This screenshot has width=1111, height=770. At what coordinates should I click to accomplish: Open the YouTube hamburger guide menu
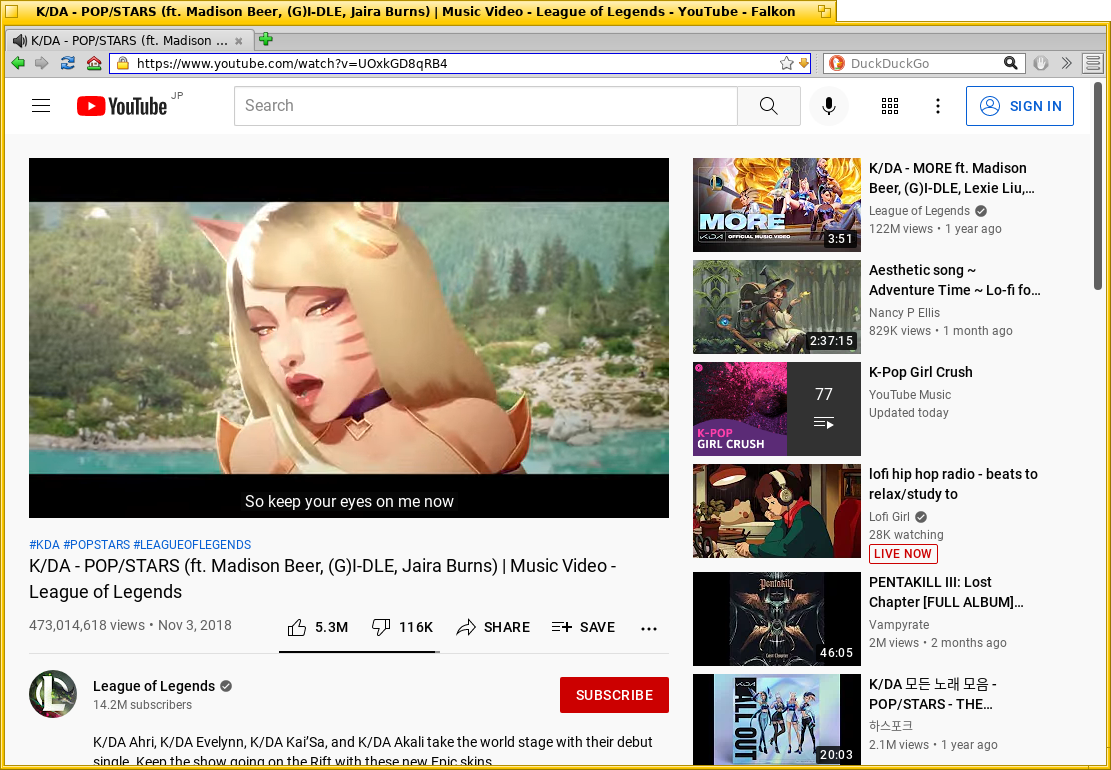41,106
